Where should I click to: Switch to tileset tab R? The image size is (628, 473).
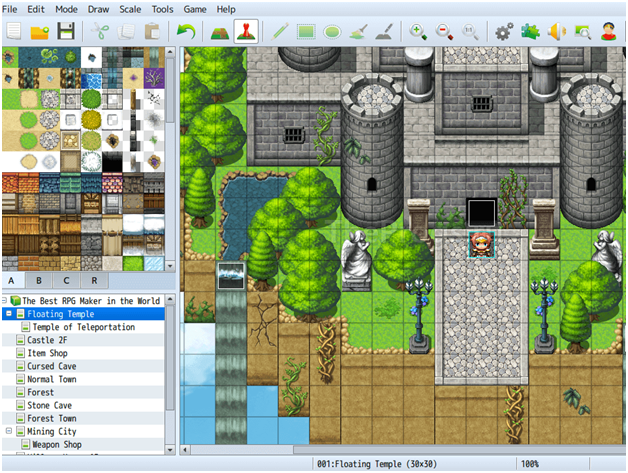click(x=95, y=281)
